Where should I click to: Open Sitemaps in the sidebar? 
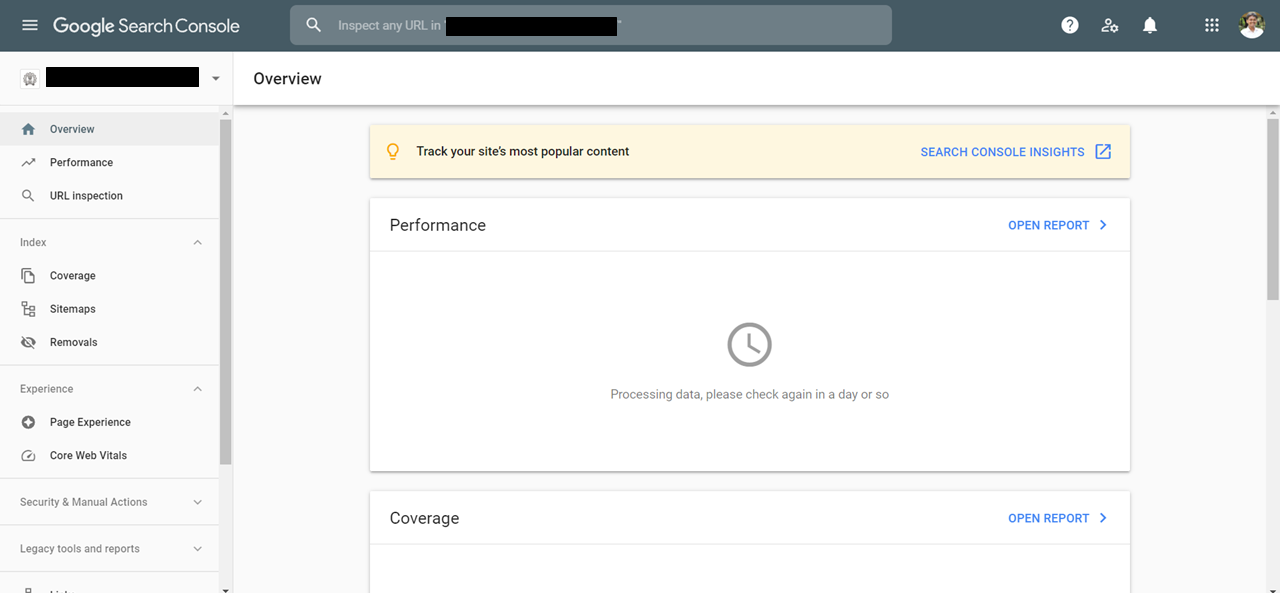[109, 309]
